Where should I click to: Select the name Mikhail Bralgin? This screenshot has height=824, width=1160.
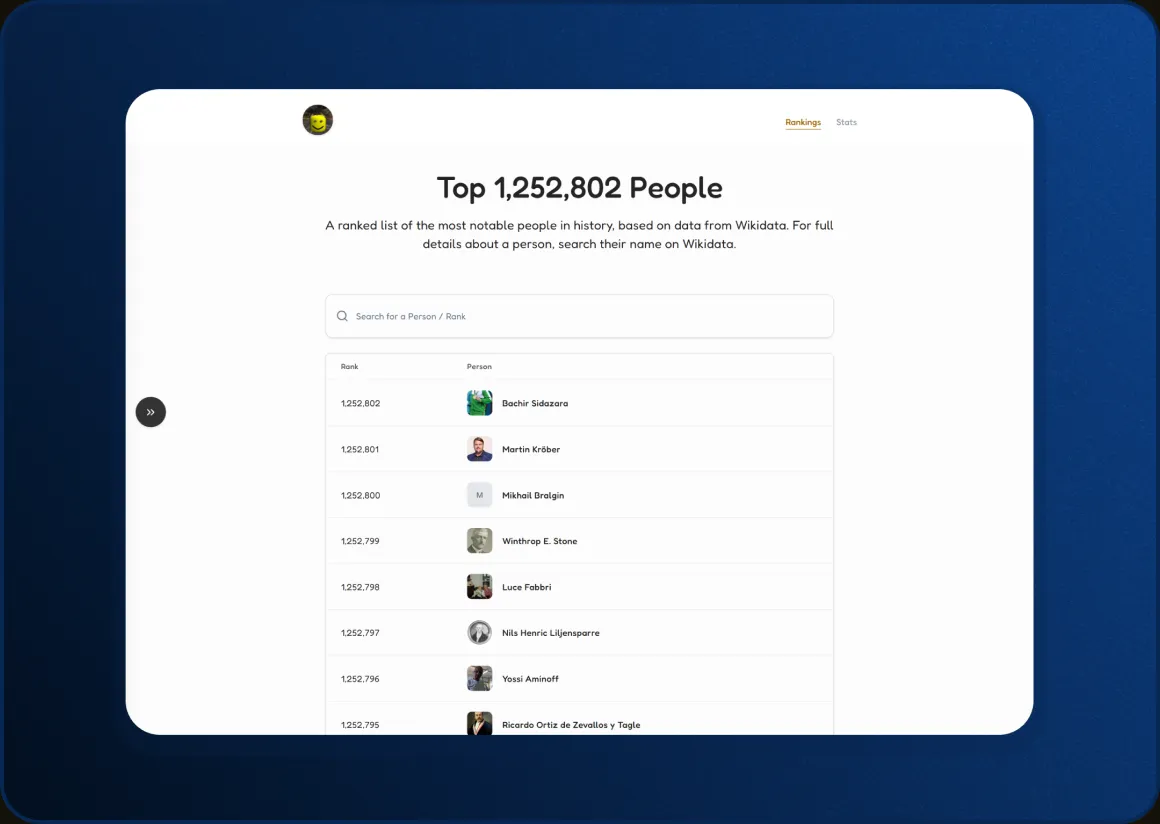tap(533, 495)
